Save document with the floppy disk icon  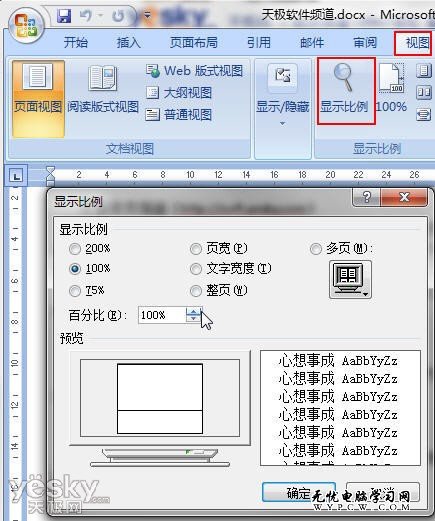[x=64, y=16]
